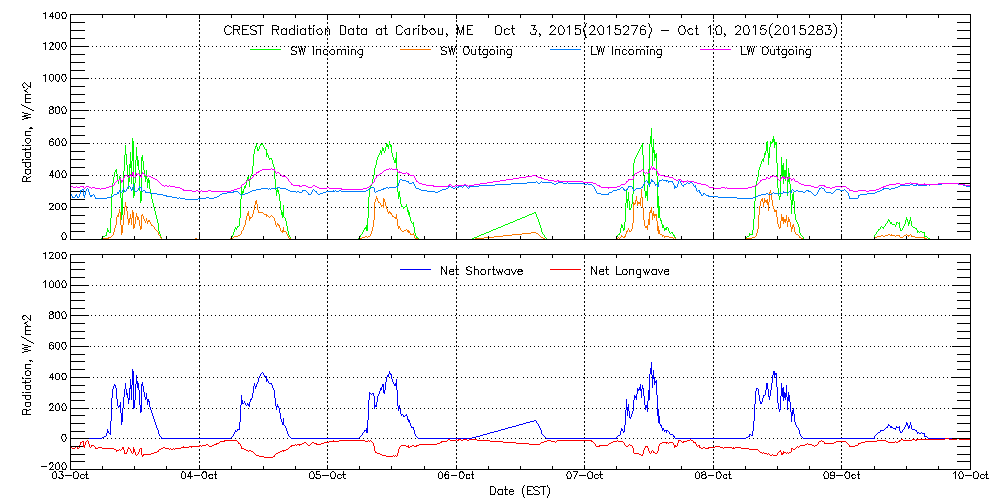This screenshot has width=1000, height=500.
Task: Select the SW Outgoing legend label
Action: [476, 51]
